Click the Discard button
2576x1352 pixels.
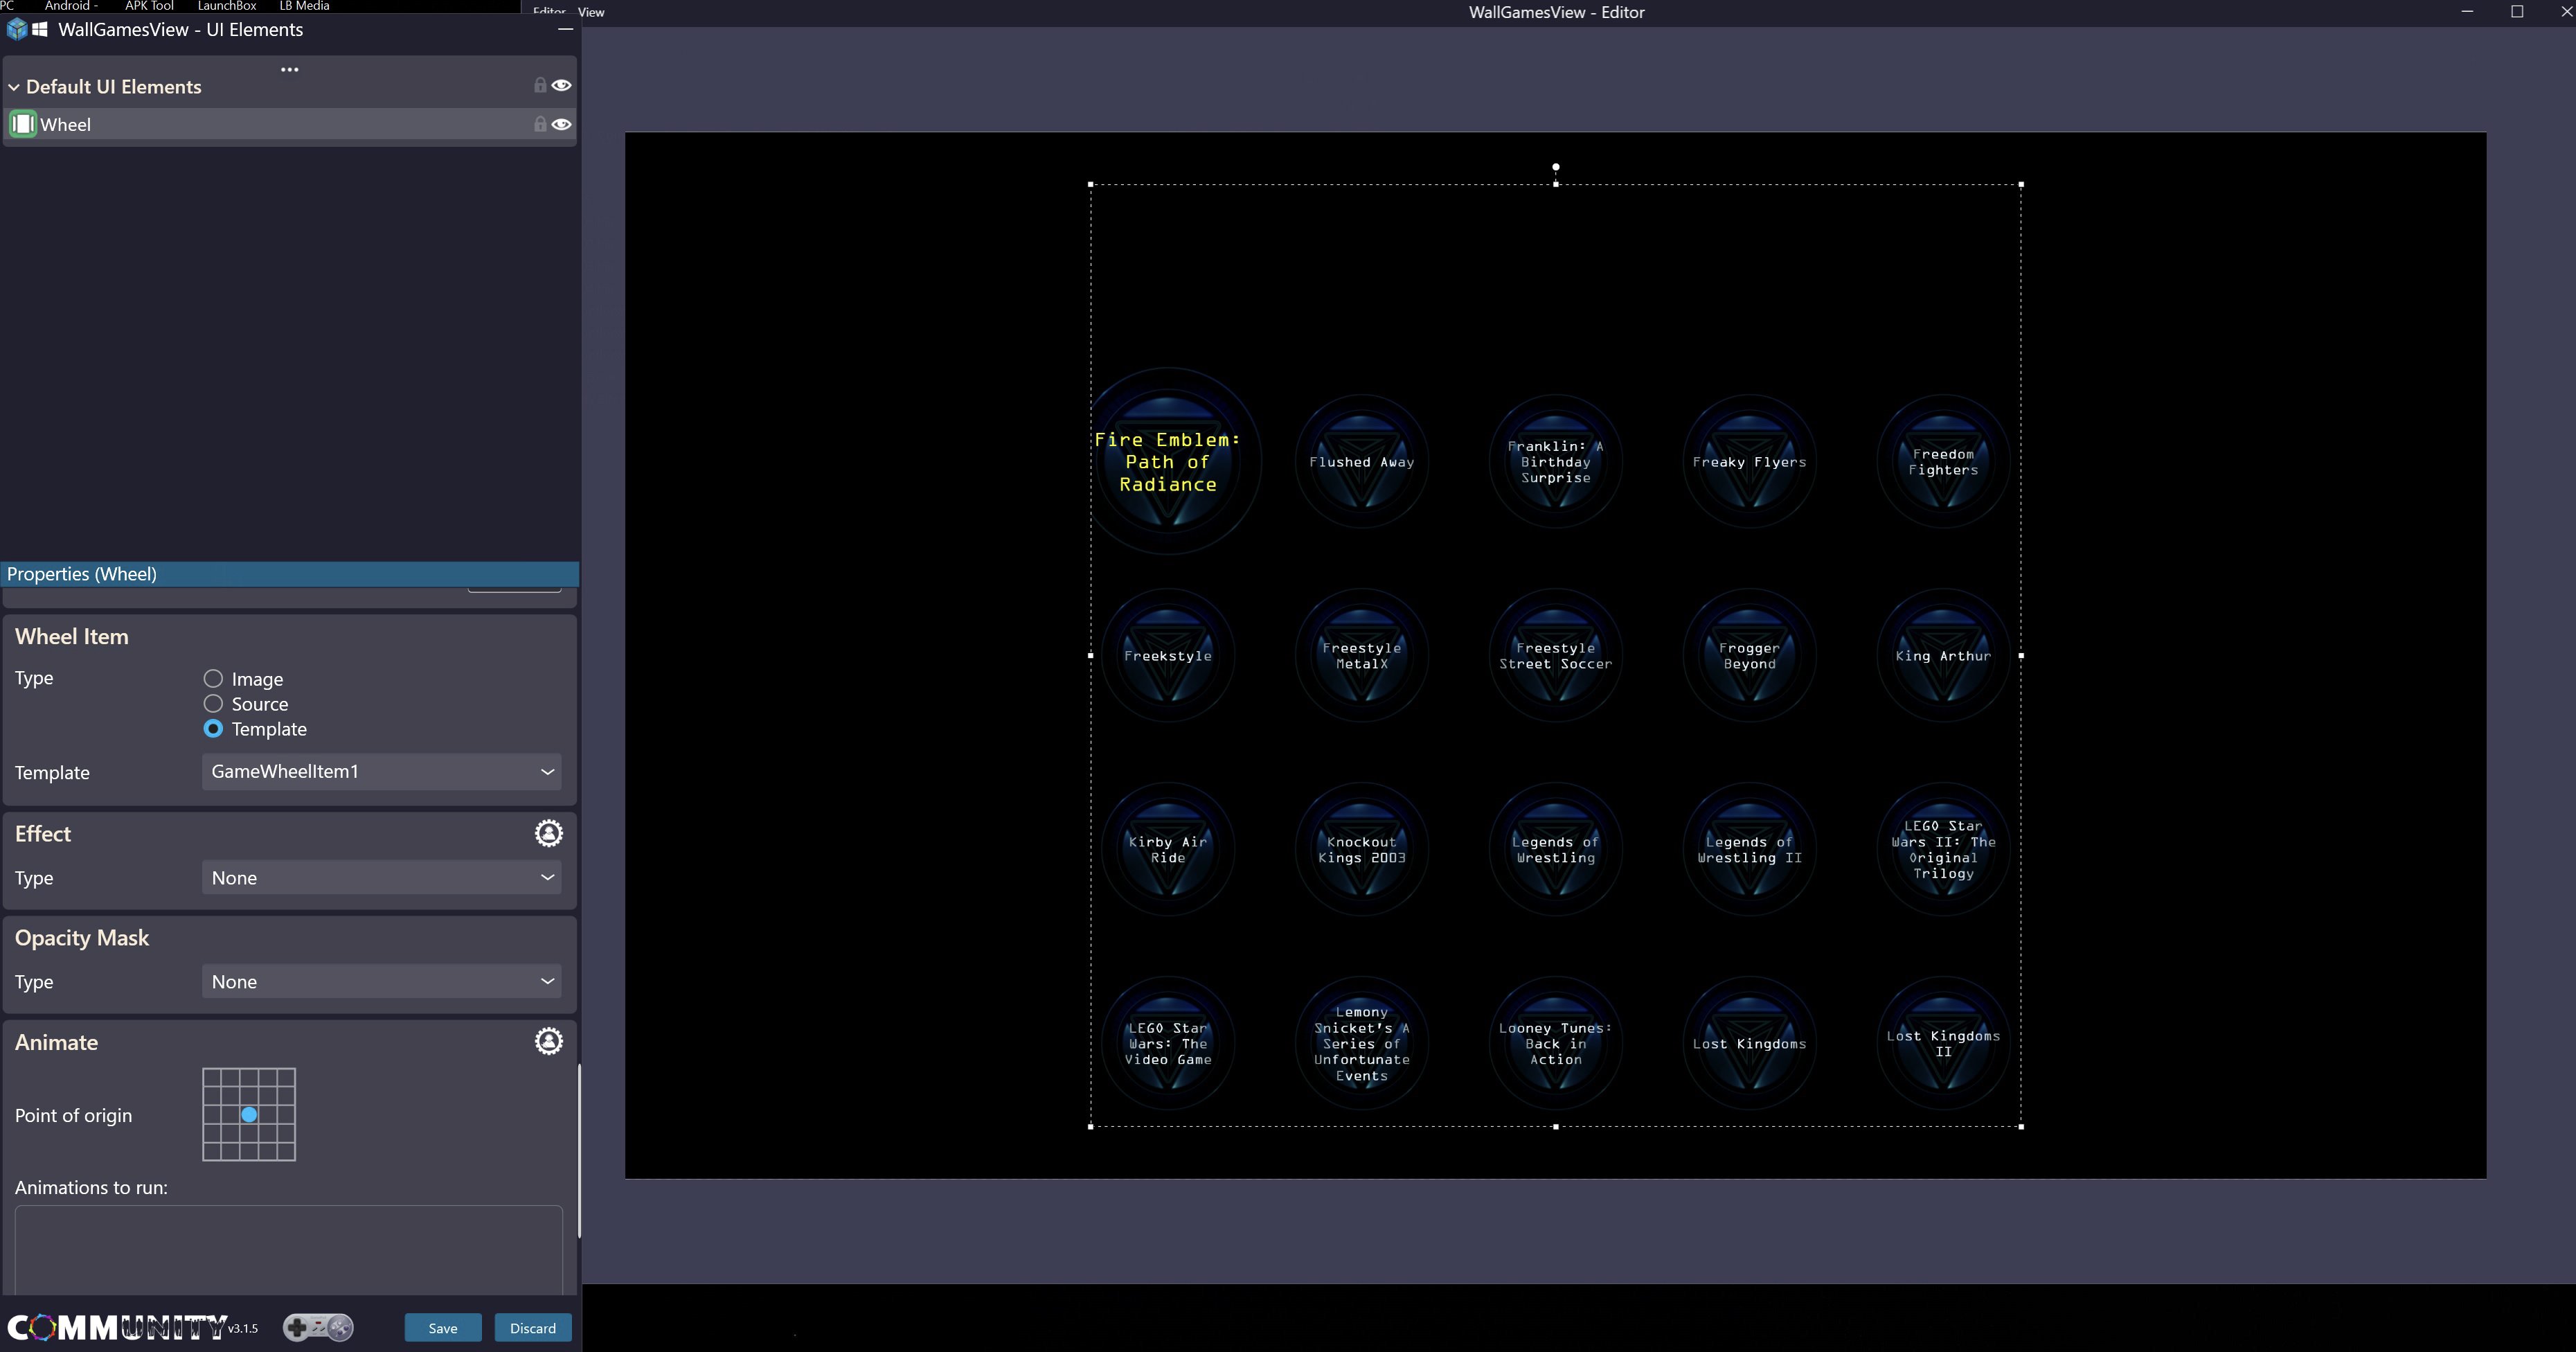533,1328
